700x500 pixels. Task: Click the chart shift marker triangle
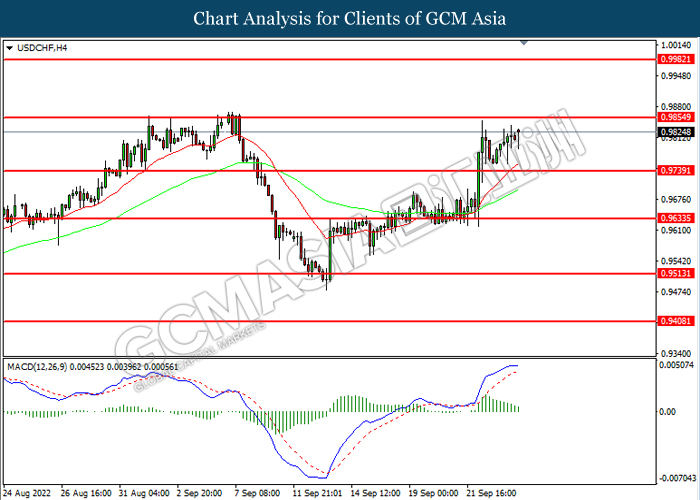pyautogui.click(x=524, y=43)
